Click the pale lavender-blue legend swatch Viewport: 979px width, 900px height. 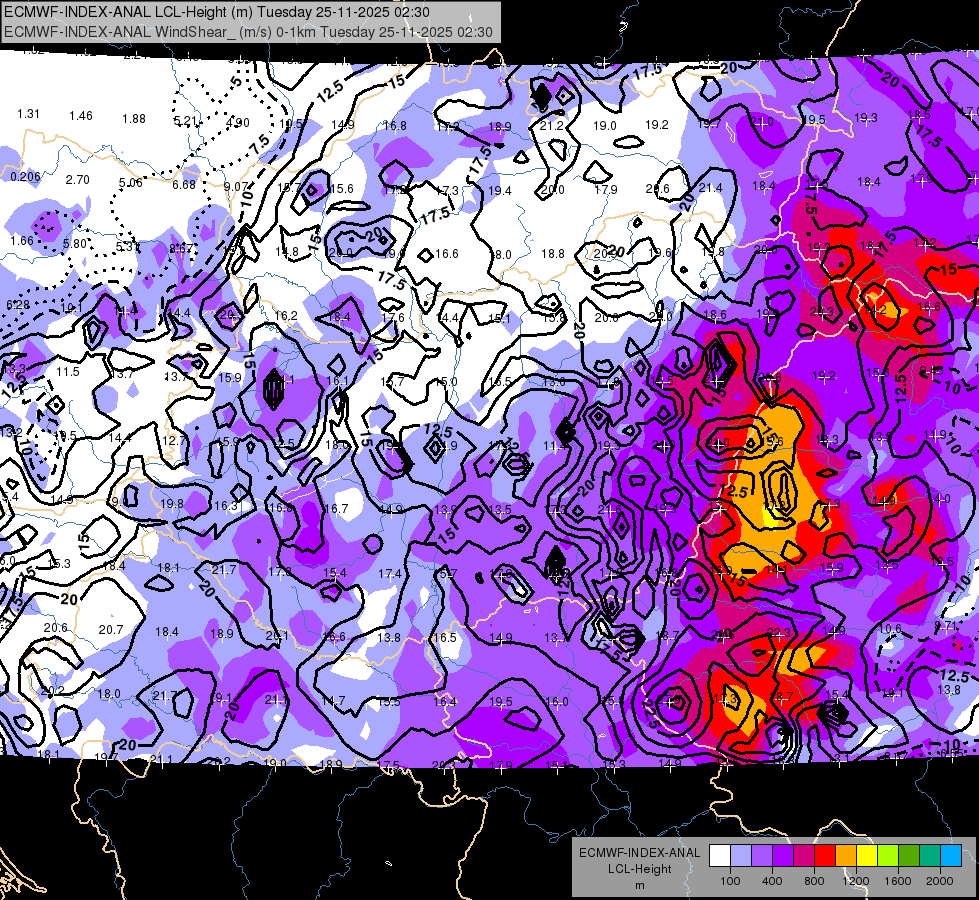(x=741, y=855)
